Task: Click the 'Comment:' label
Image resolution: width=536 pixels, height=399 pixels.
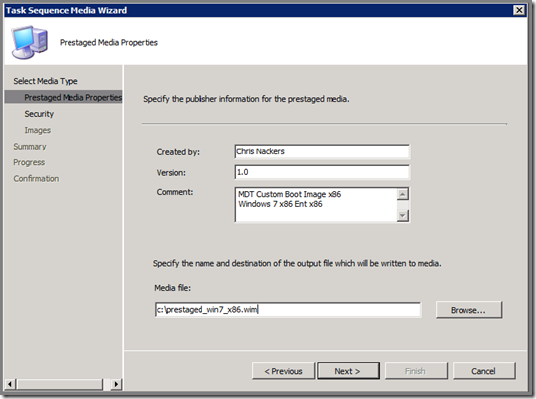Action: (175, 192)
